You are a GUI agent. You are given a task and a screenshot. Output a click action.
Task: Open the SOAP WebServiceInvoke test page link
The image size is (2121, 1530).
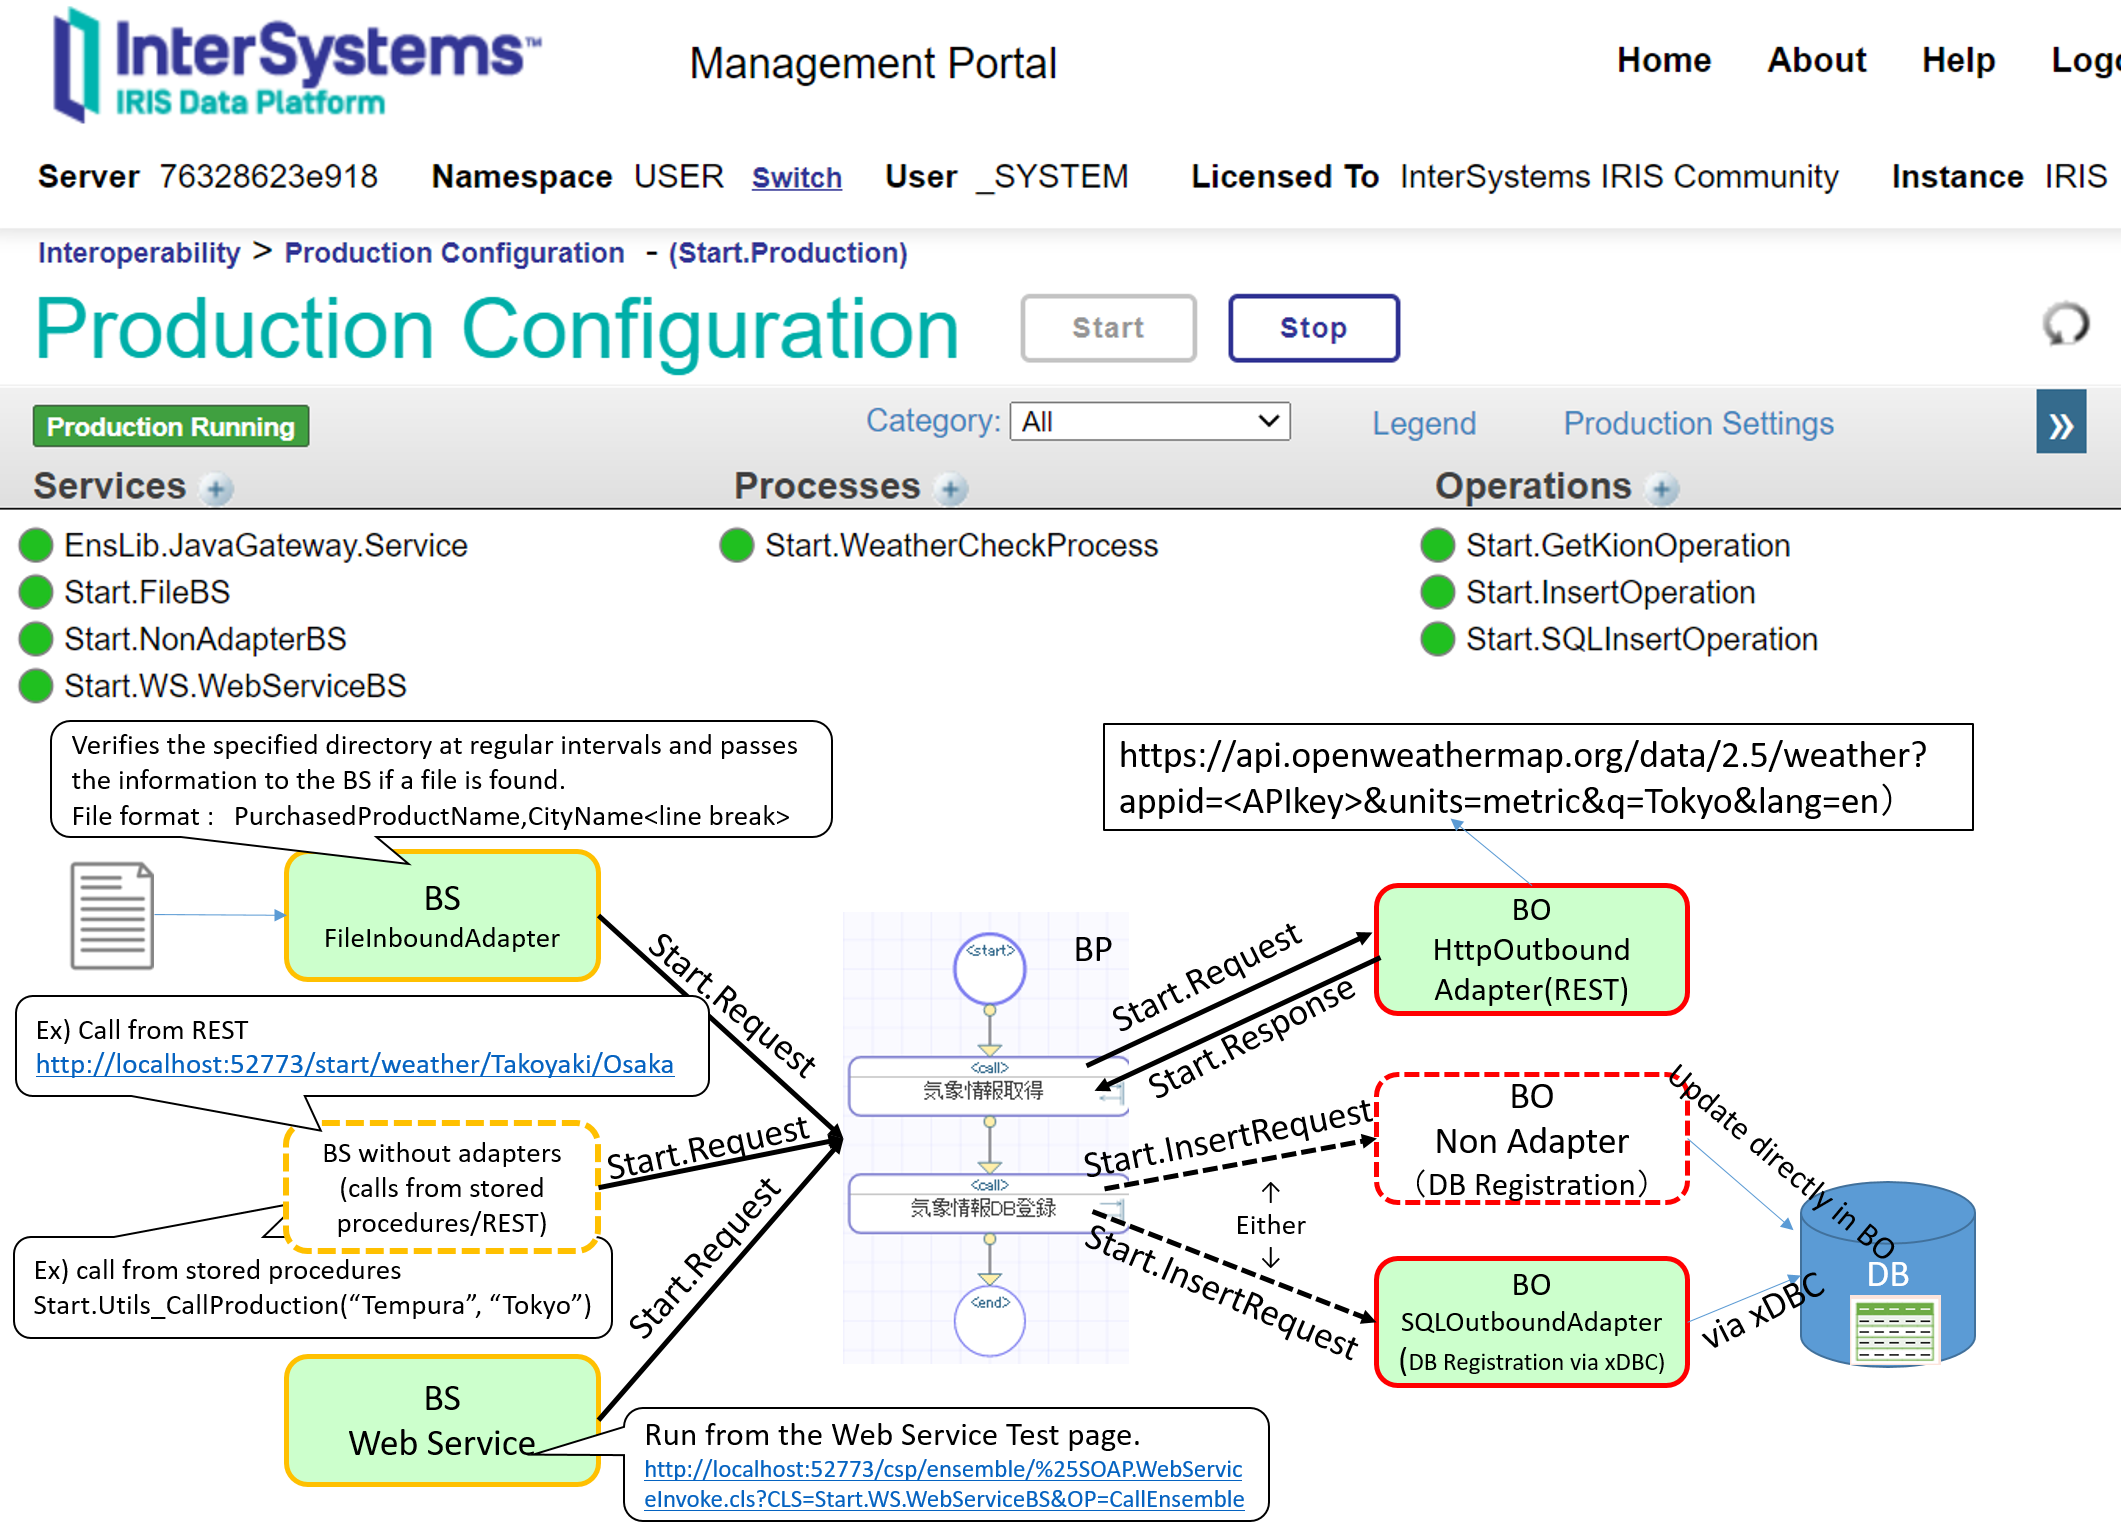coord(944,1484)
